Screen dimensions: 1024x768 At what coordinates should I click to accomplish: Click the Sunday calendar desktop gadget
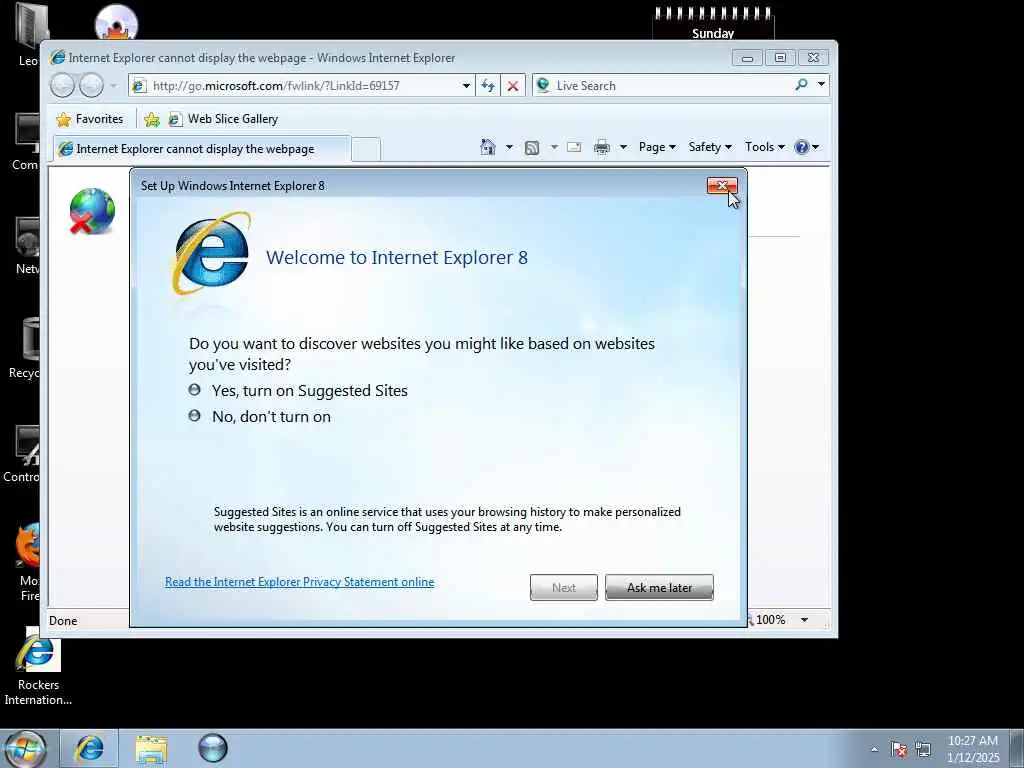[713, 24]
